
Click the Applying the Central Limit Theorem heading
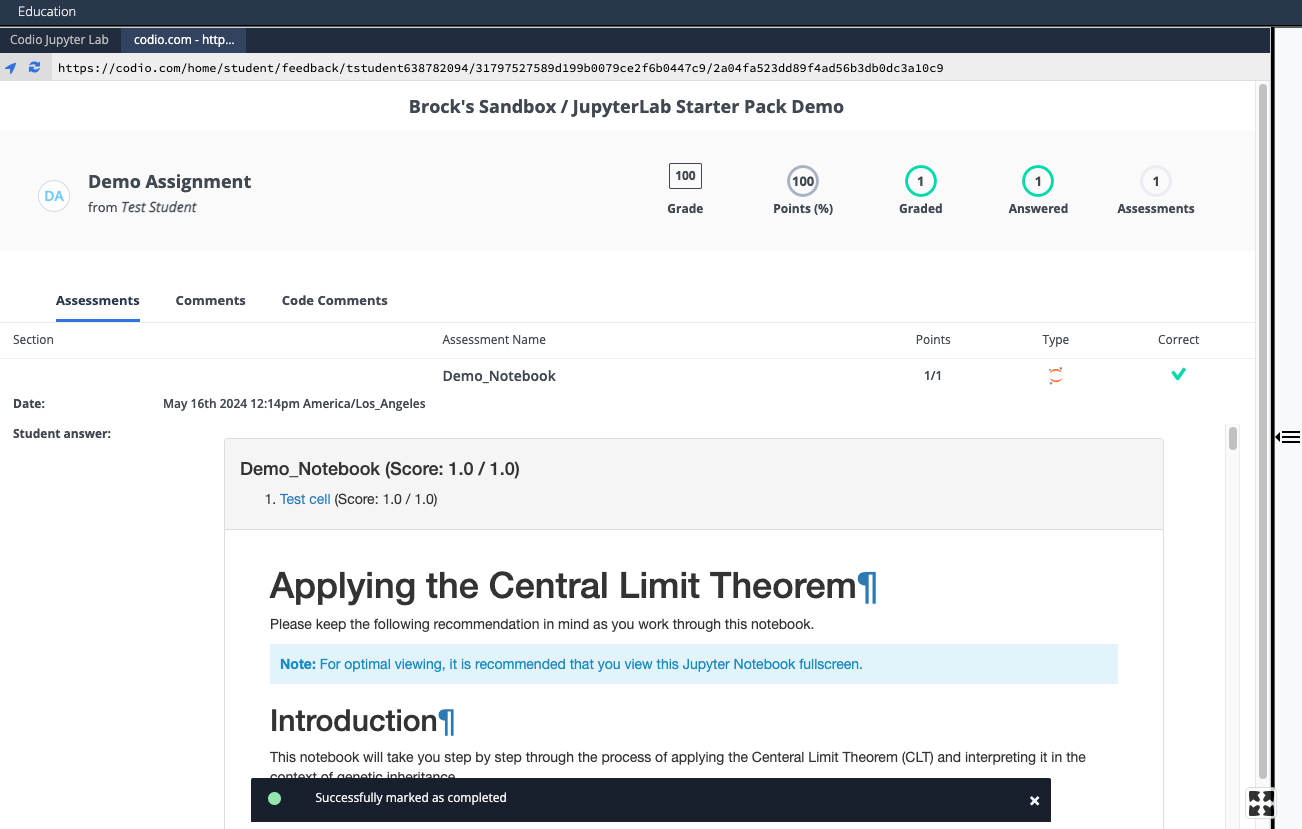[x=563, y=586]
